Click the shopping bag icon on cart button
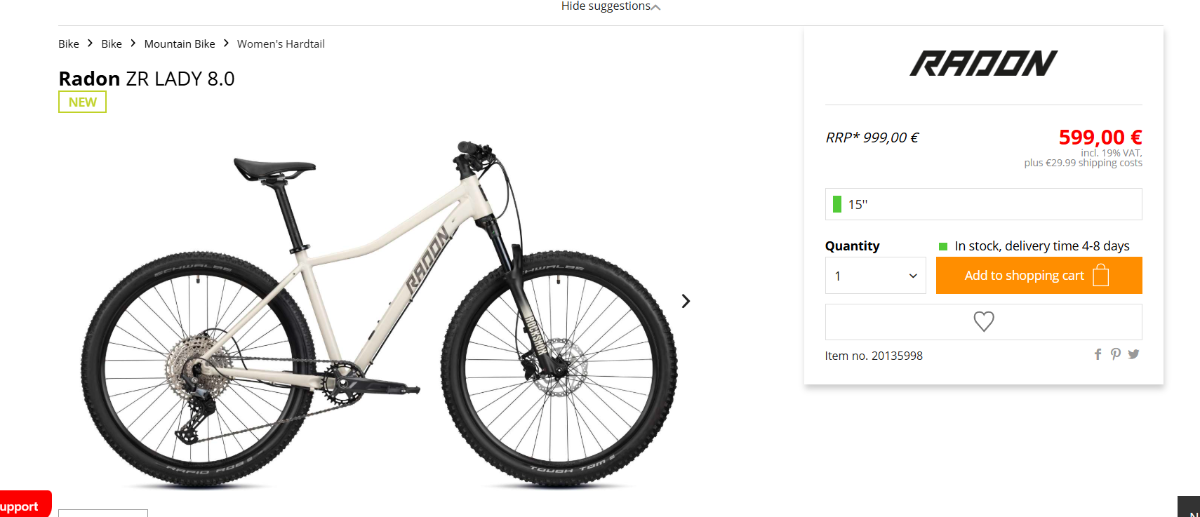This screenshot has height=517, width=1200. [1101, 275]
